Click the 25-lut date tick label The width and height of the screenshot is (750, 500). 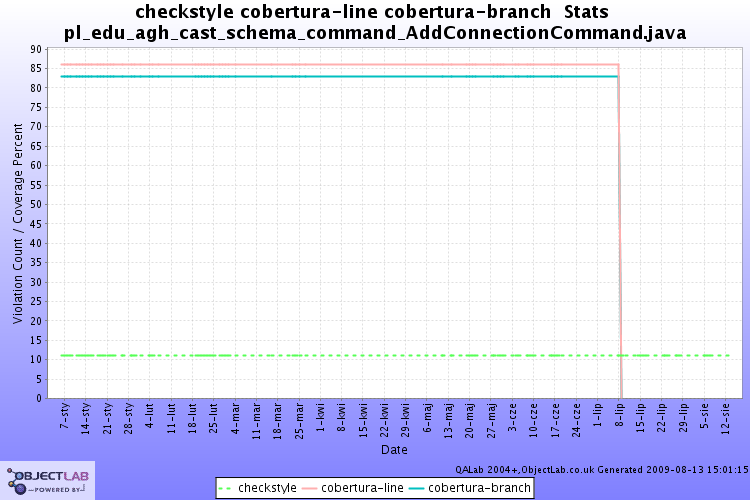coord(214,418)
